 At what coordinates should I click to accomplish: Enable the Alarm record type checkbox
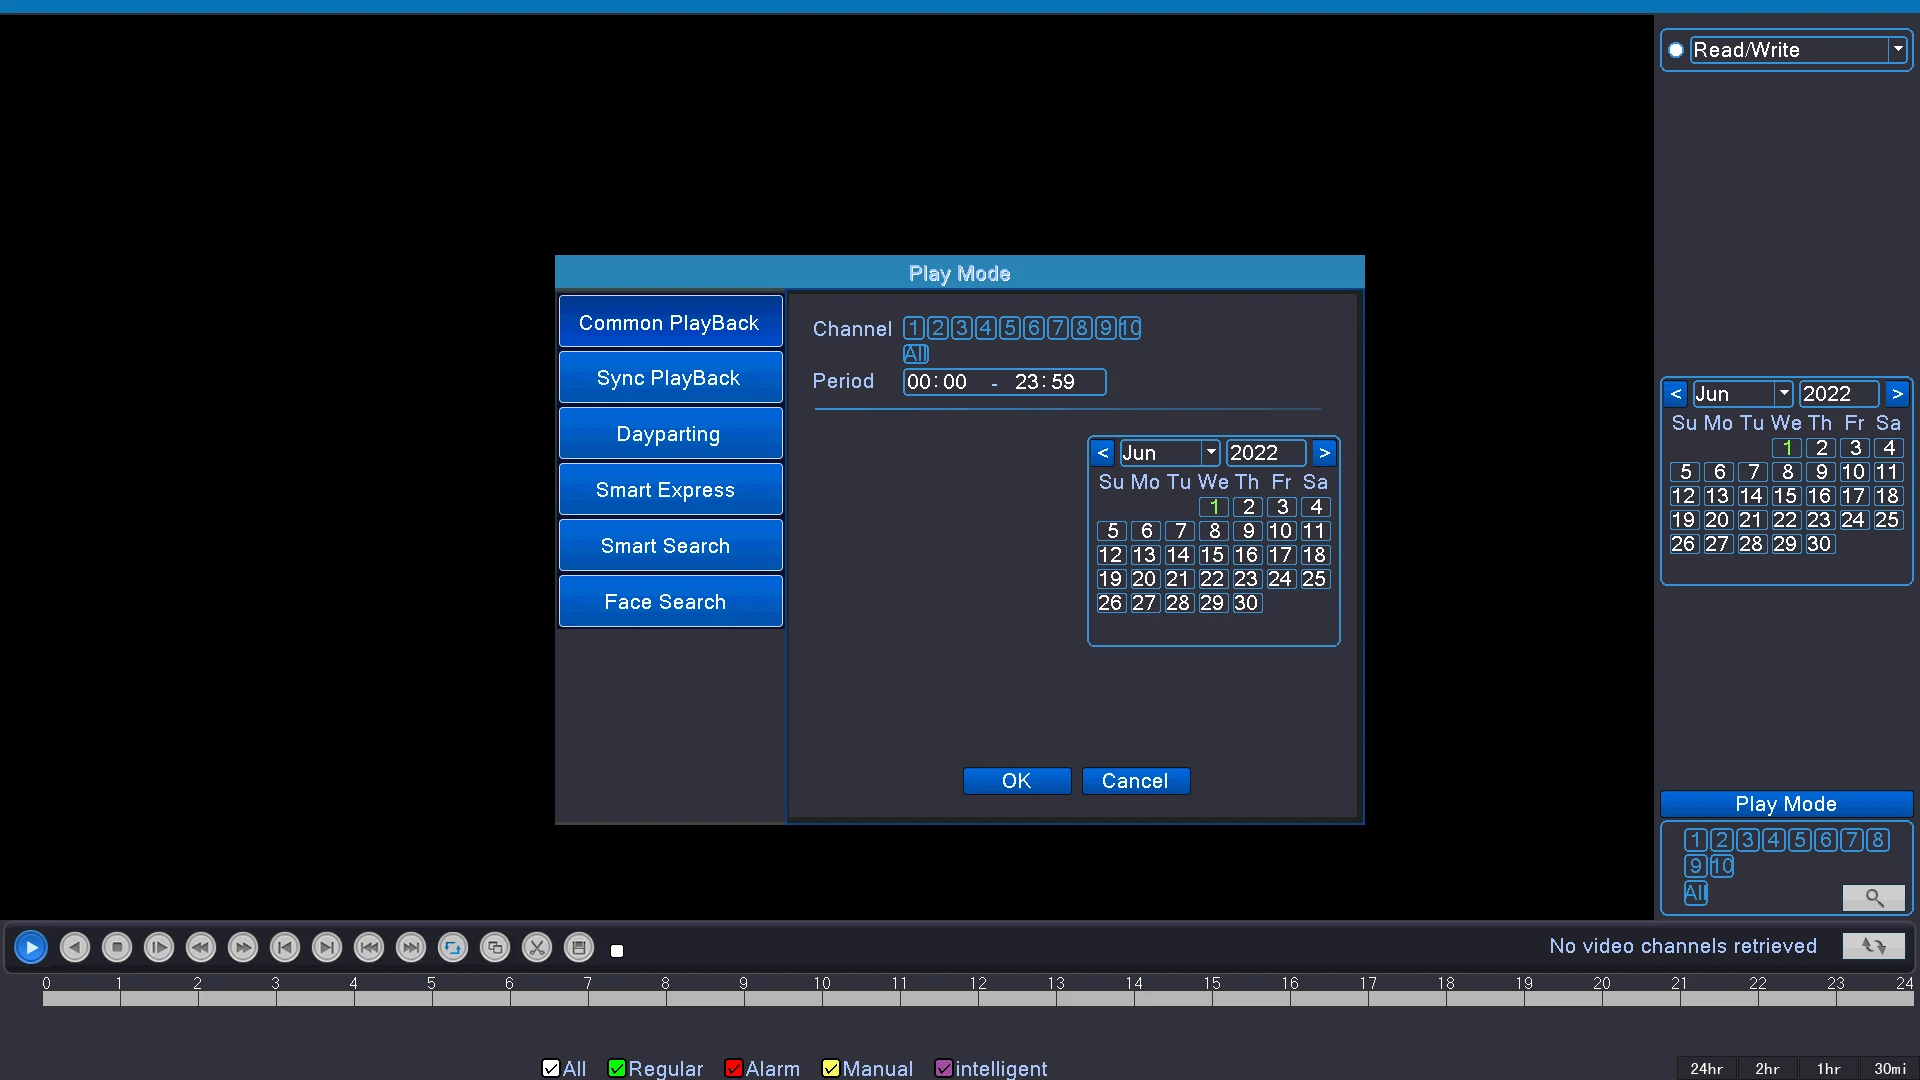coord(733,1068)
